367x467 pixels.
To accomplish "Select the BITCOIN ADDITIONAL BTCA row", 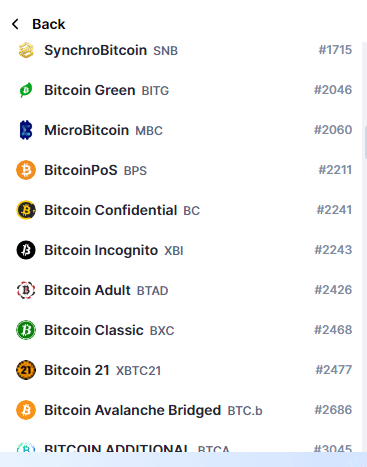I will [184, 445].
